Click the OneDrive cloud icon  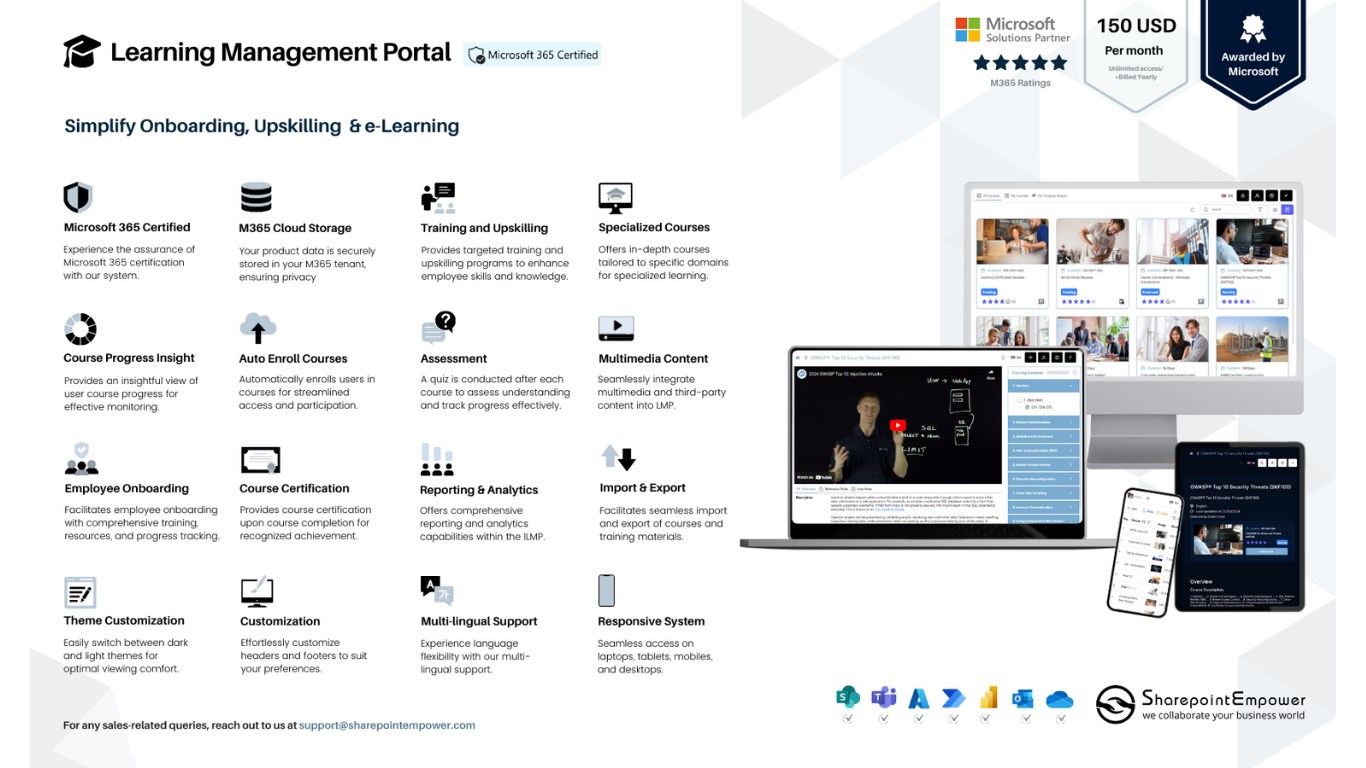tap(1059, 699)
